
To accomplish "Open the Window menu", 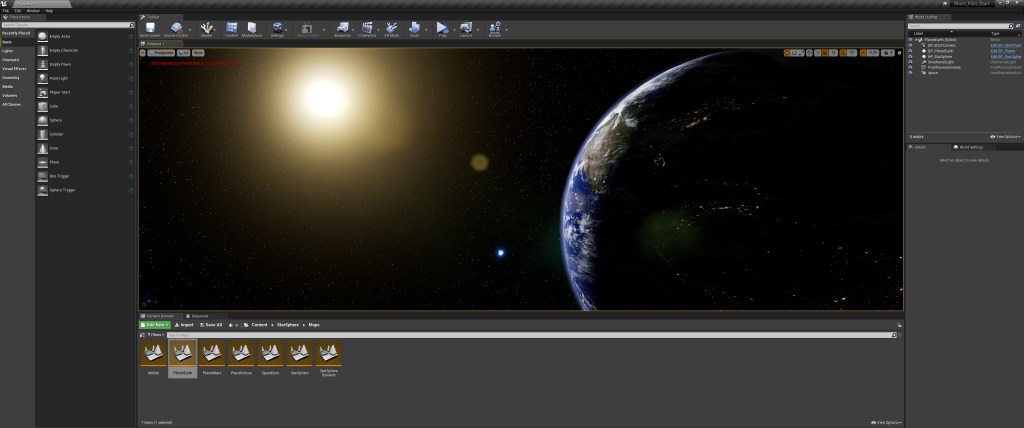I will pos(33,11).
